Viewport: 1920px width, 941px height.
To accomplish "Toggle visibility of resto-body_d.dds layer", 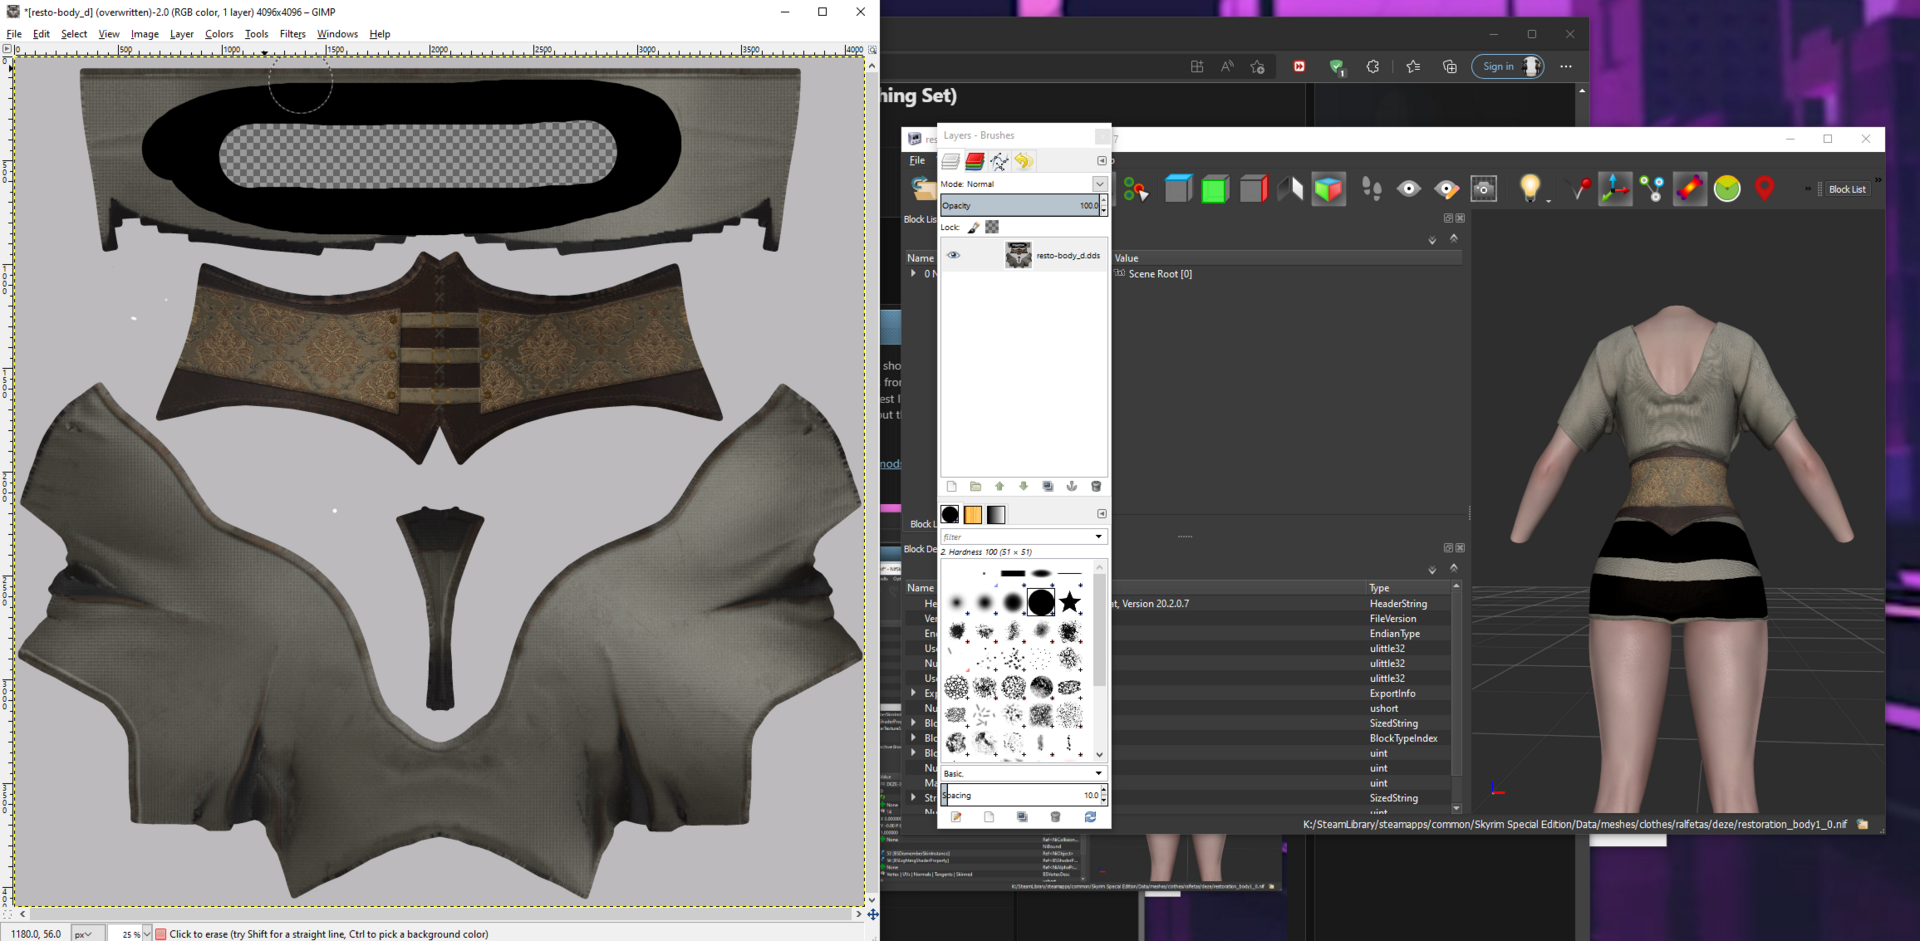I will 953,256.
